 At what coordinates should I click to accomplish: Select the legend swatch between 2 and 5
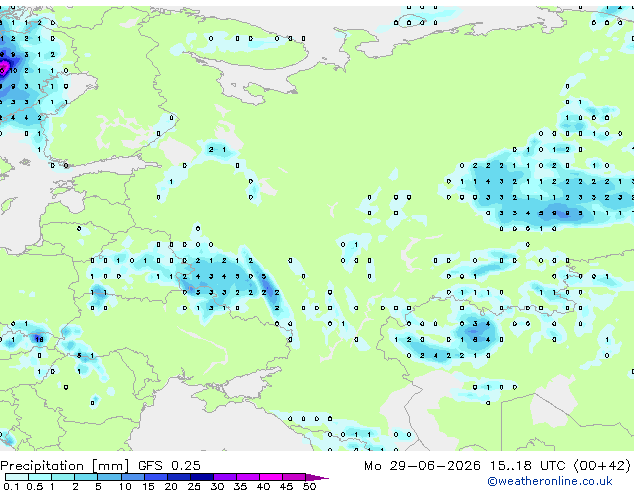coord(86,477)
